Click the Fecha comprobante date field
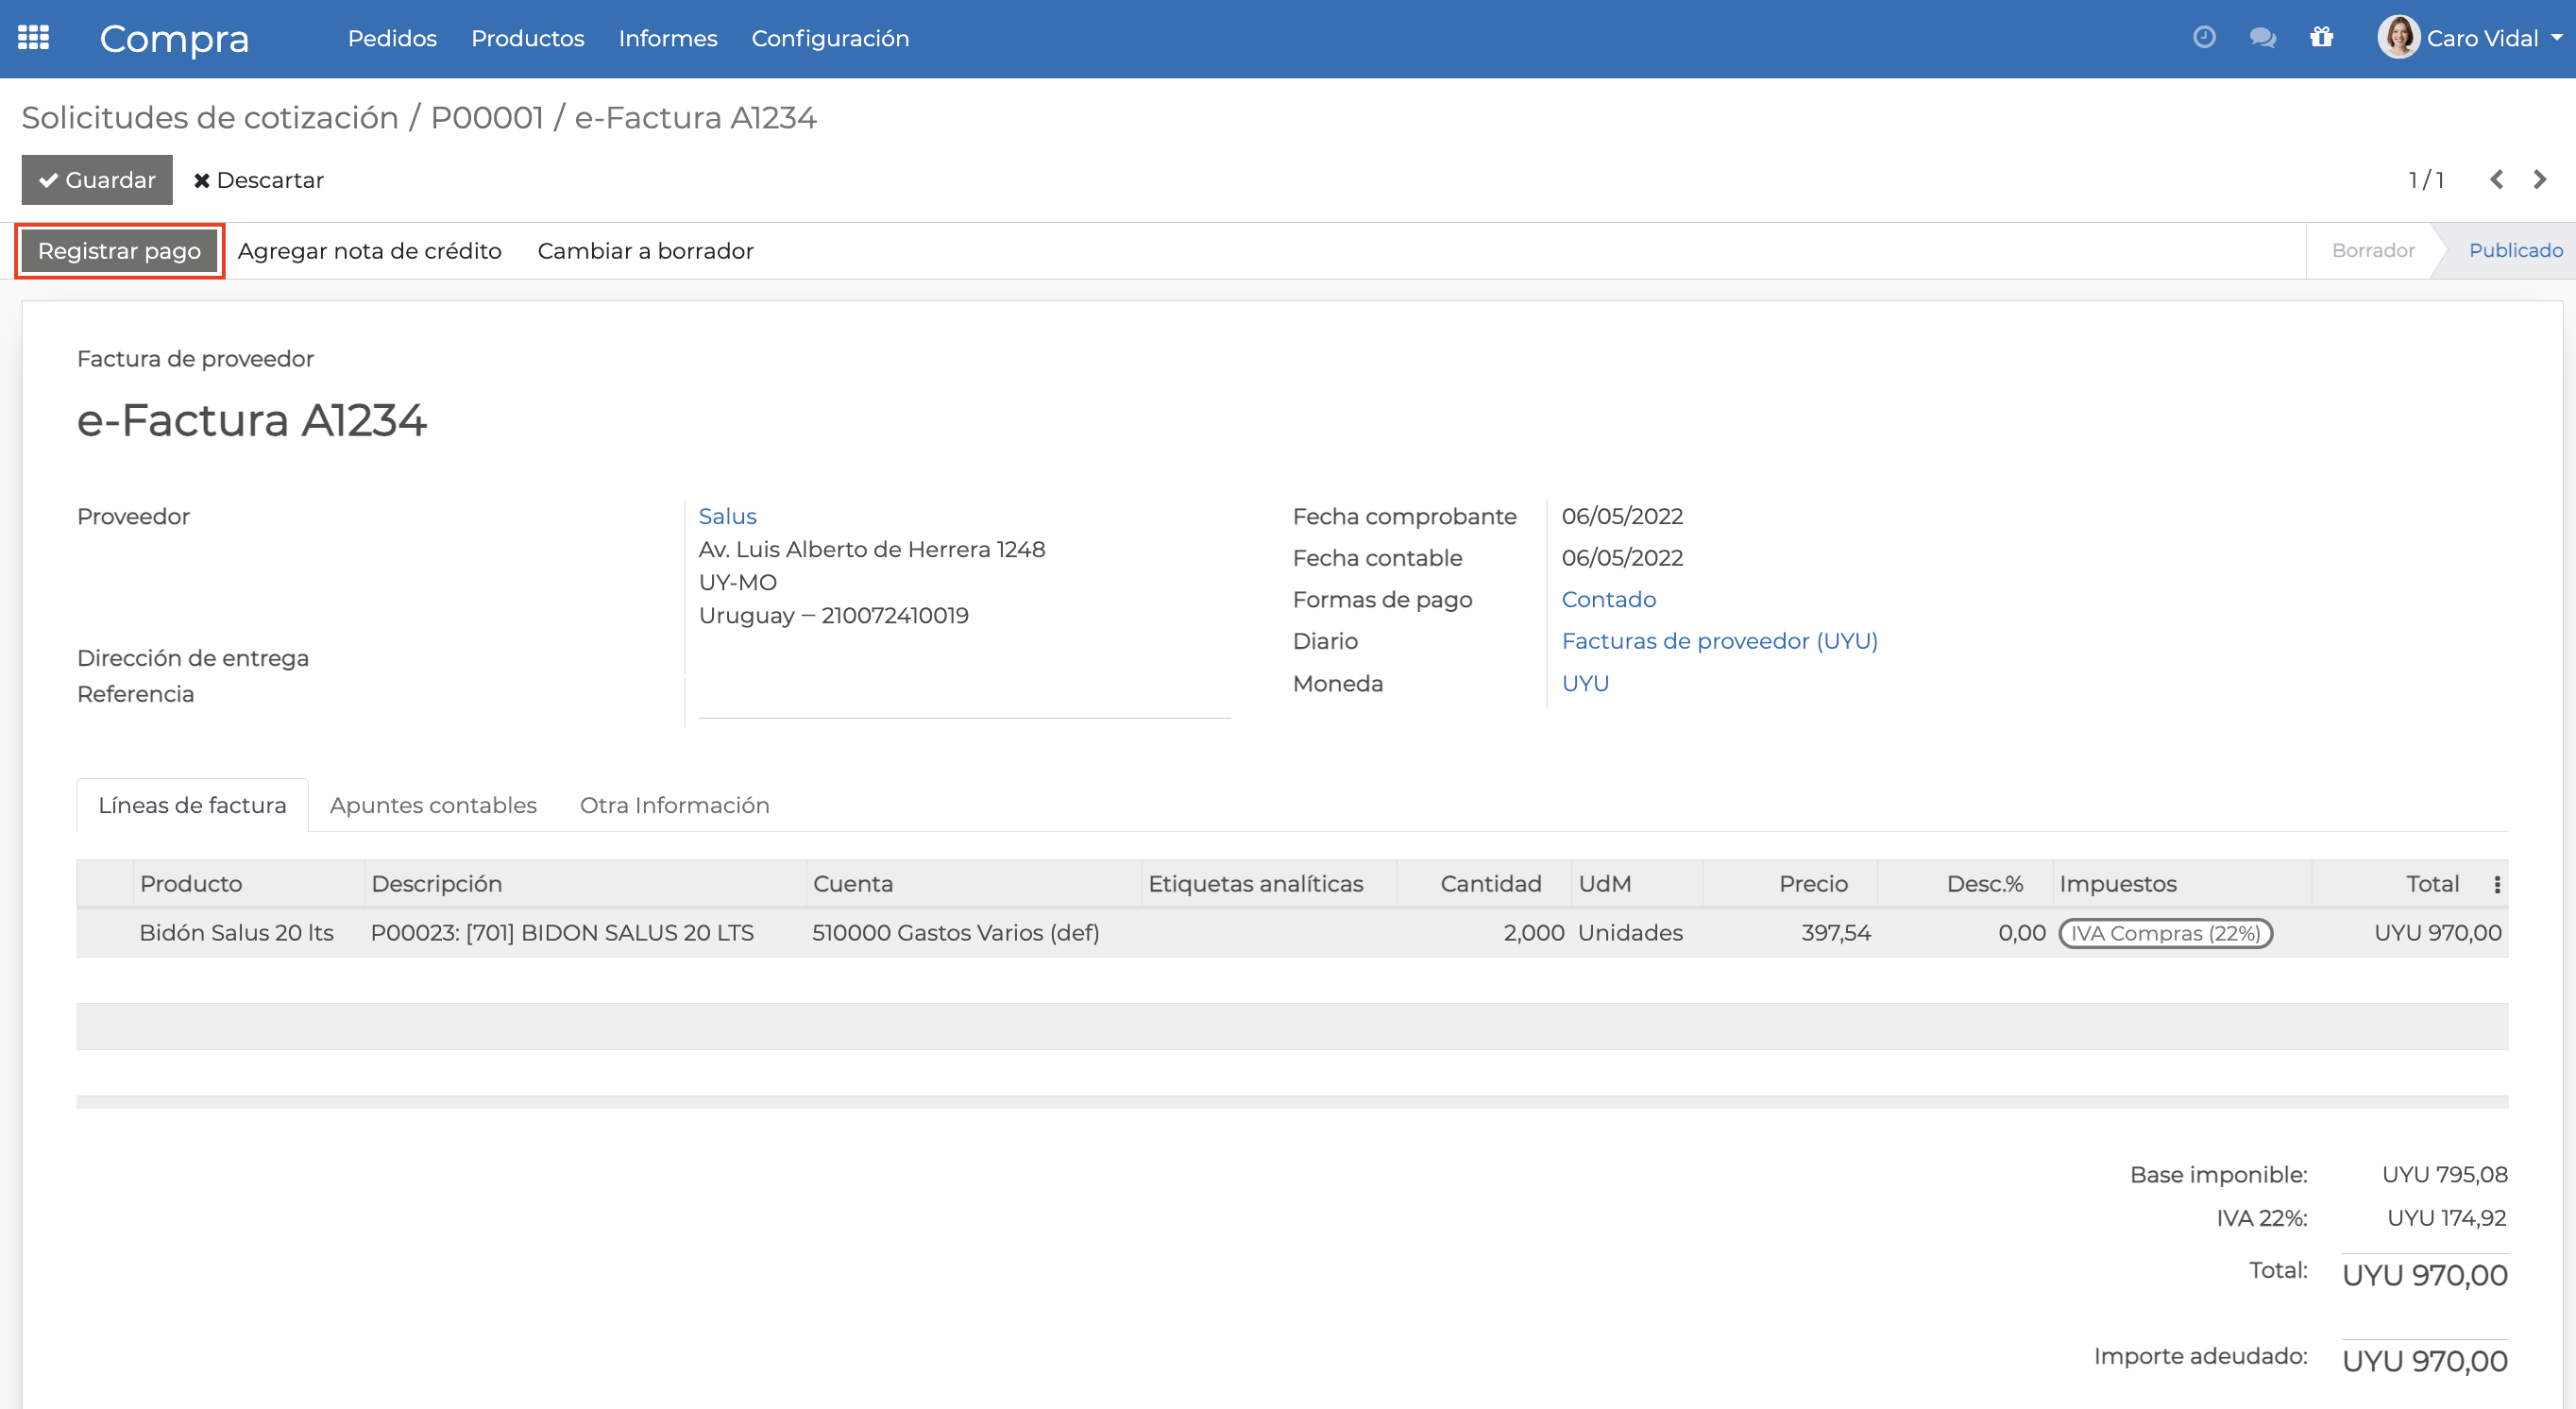 pos(1621,516)
